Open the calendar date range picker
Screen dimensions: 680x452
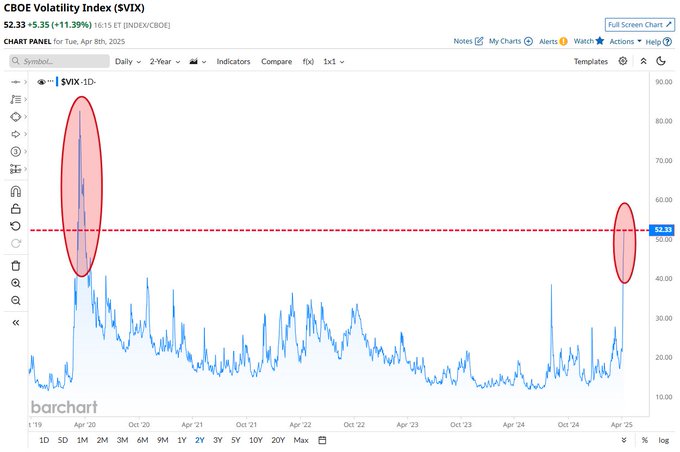(323, 440)
